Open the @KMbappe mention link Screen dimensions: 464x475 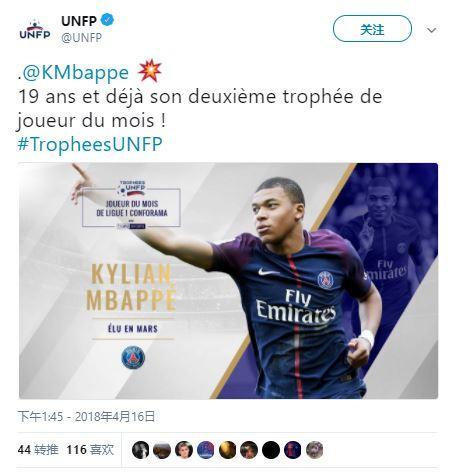[x=76, y=73]
